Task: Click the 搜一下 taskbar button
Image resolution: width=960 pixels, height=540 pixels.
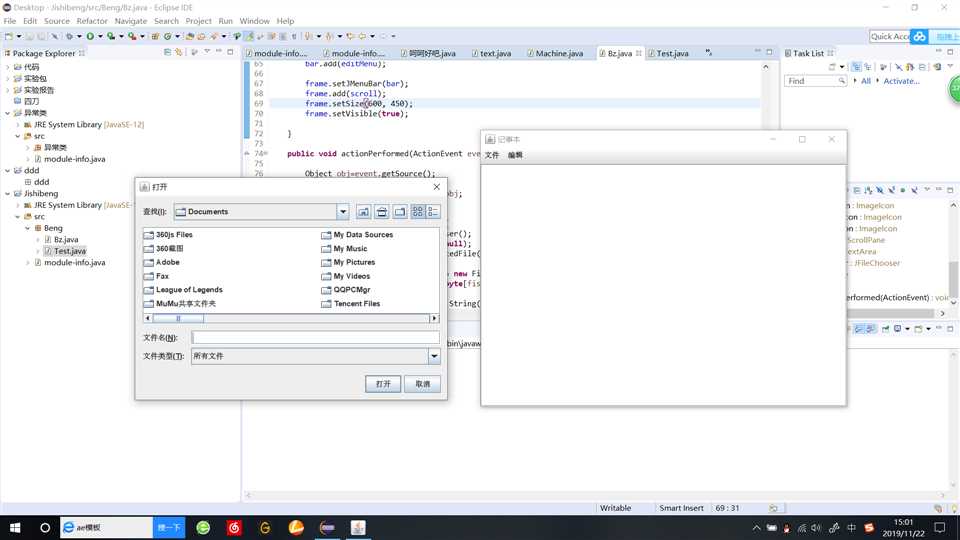Action: pos(169,527)
